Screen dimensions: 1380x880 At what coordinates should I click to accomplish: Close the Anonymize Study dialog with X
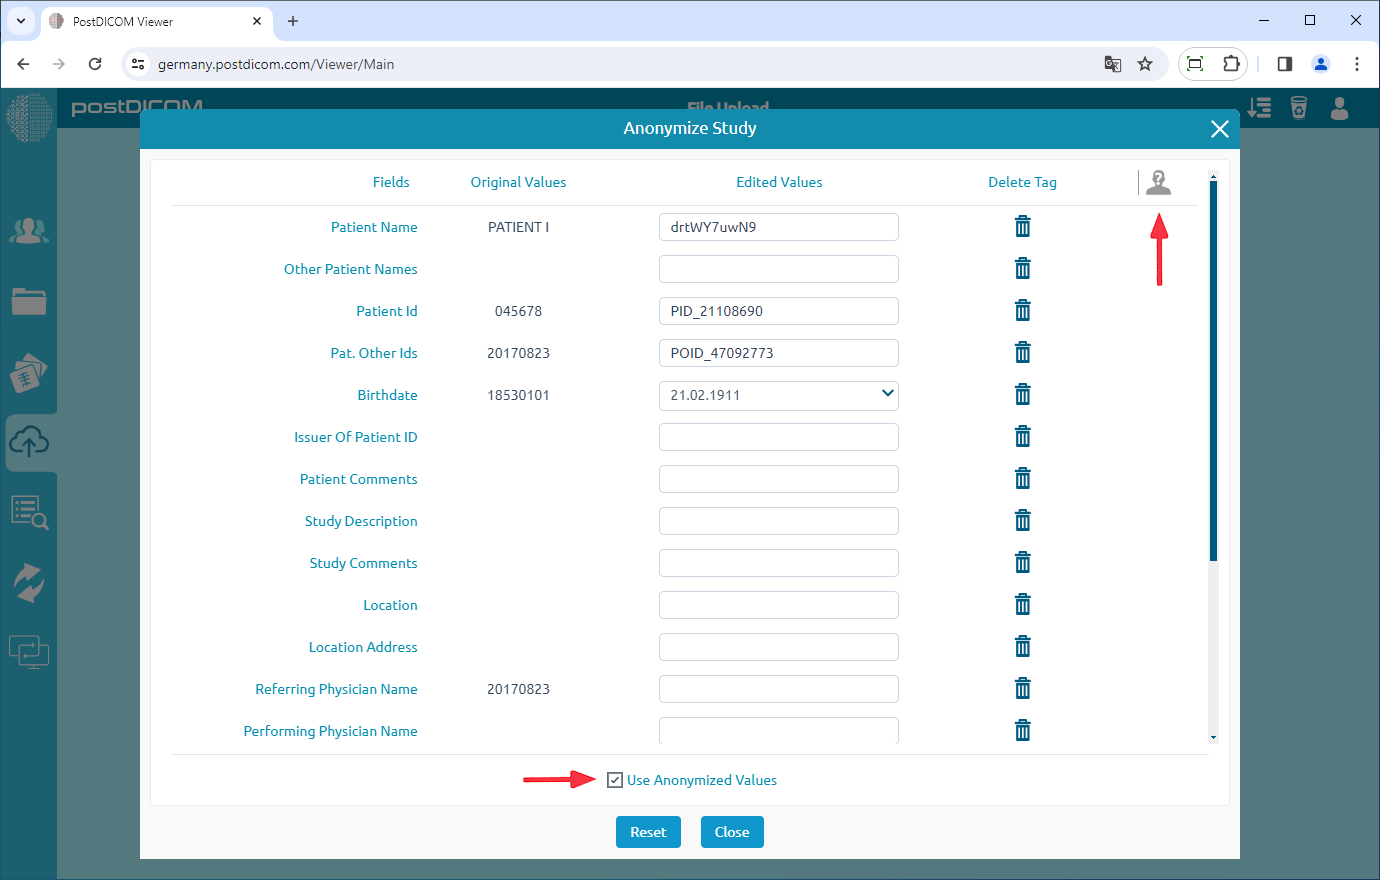tap(1219, 129)
